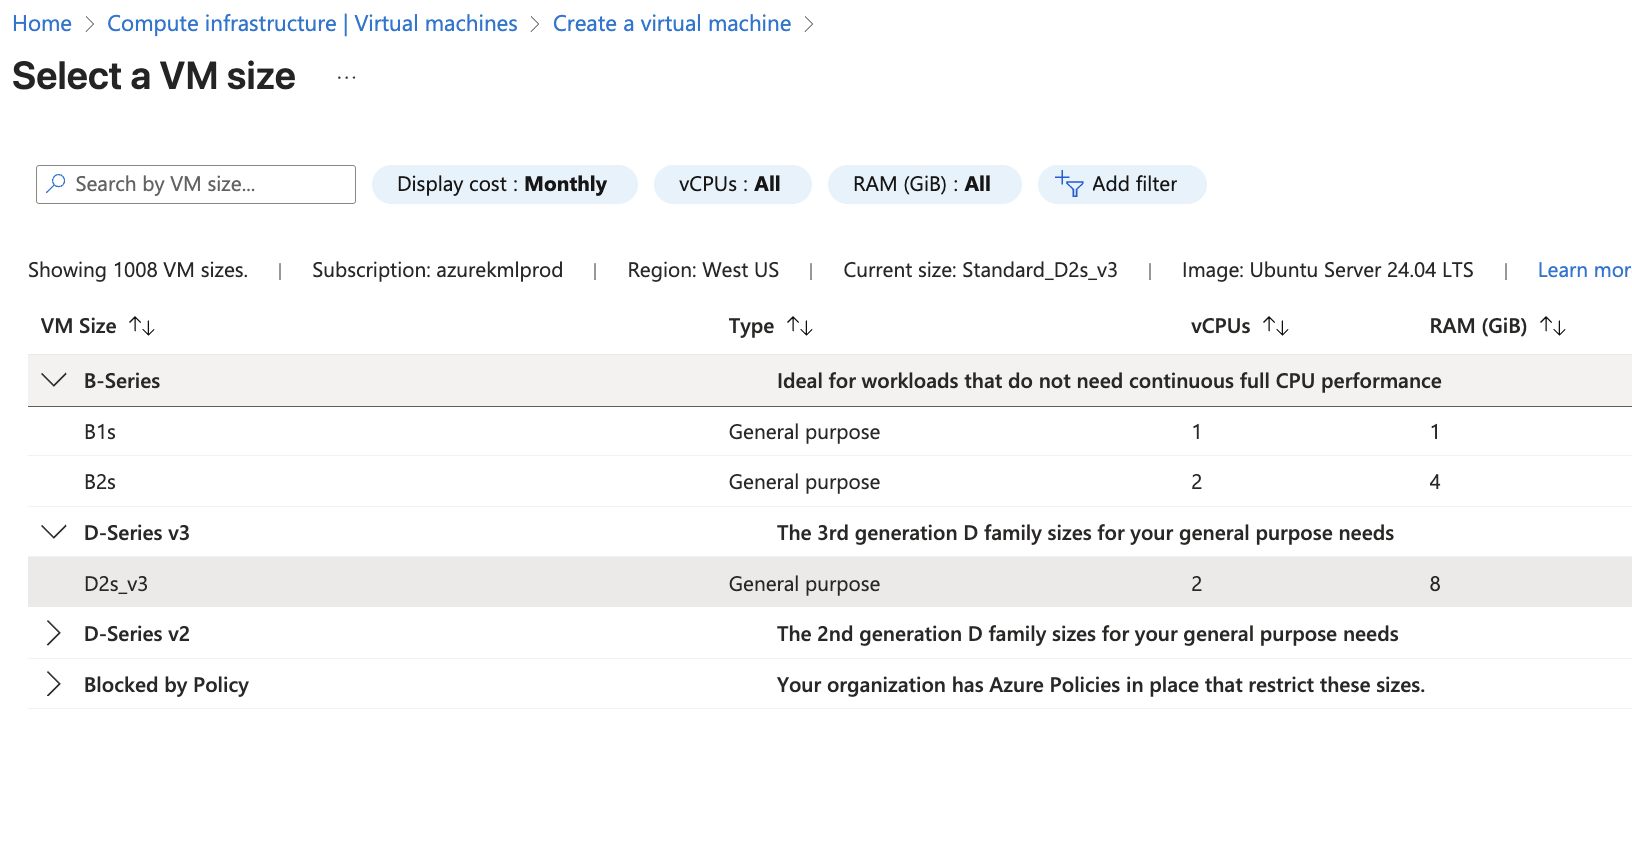1632x852 pixels.
Task: Collapse the D-Series v3 group
Action: [x=54, y=533]
